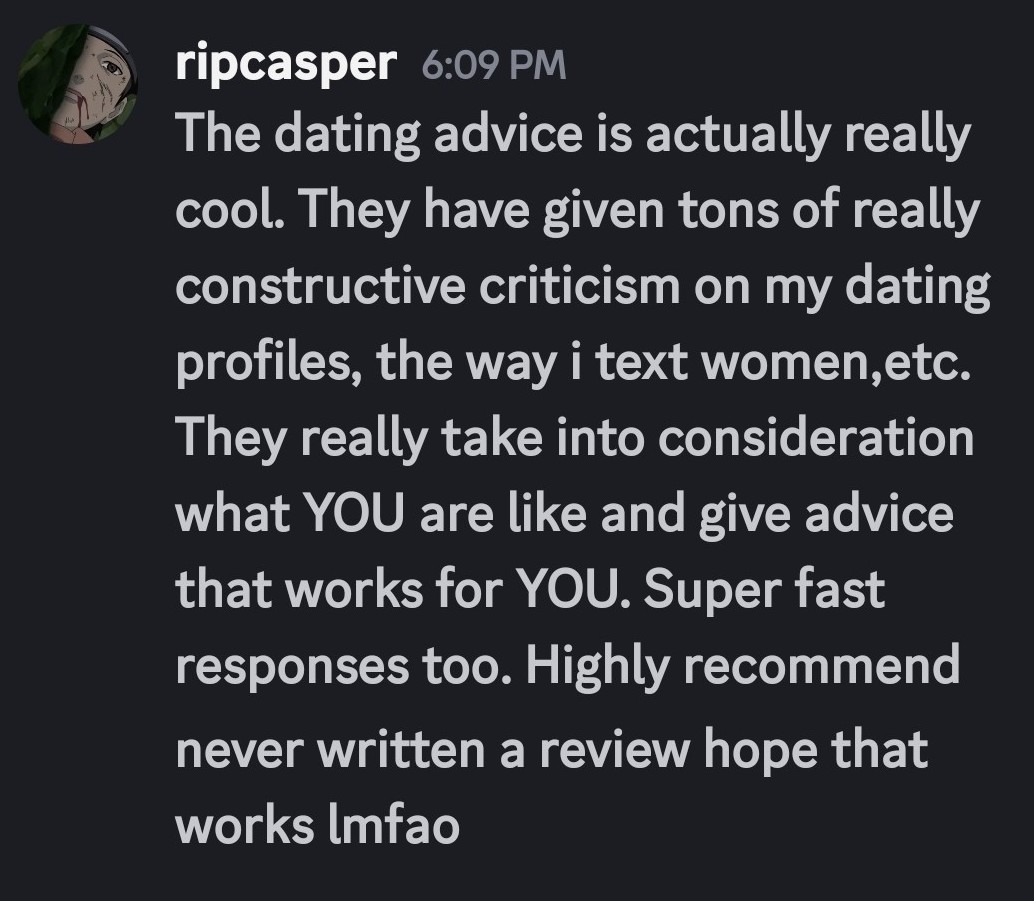Click the words 'give advice'
This screenshot has height=901, width=1034.
[826, 514]
